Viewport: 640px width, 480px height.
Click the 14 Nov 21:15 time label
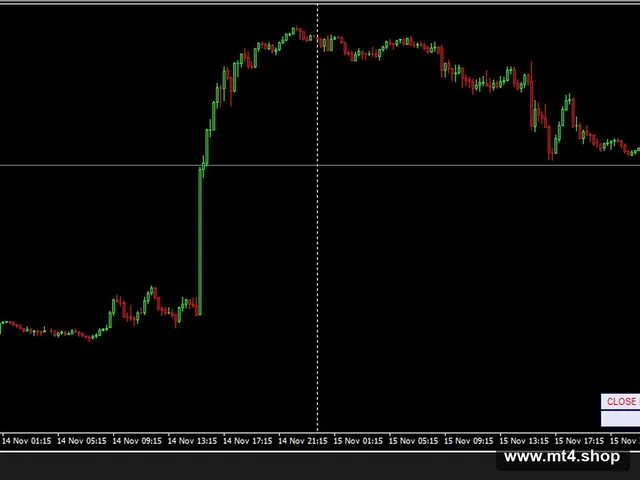[x=303, y=441]
